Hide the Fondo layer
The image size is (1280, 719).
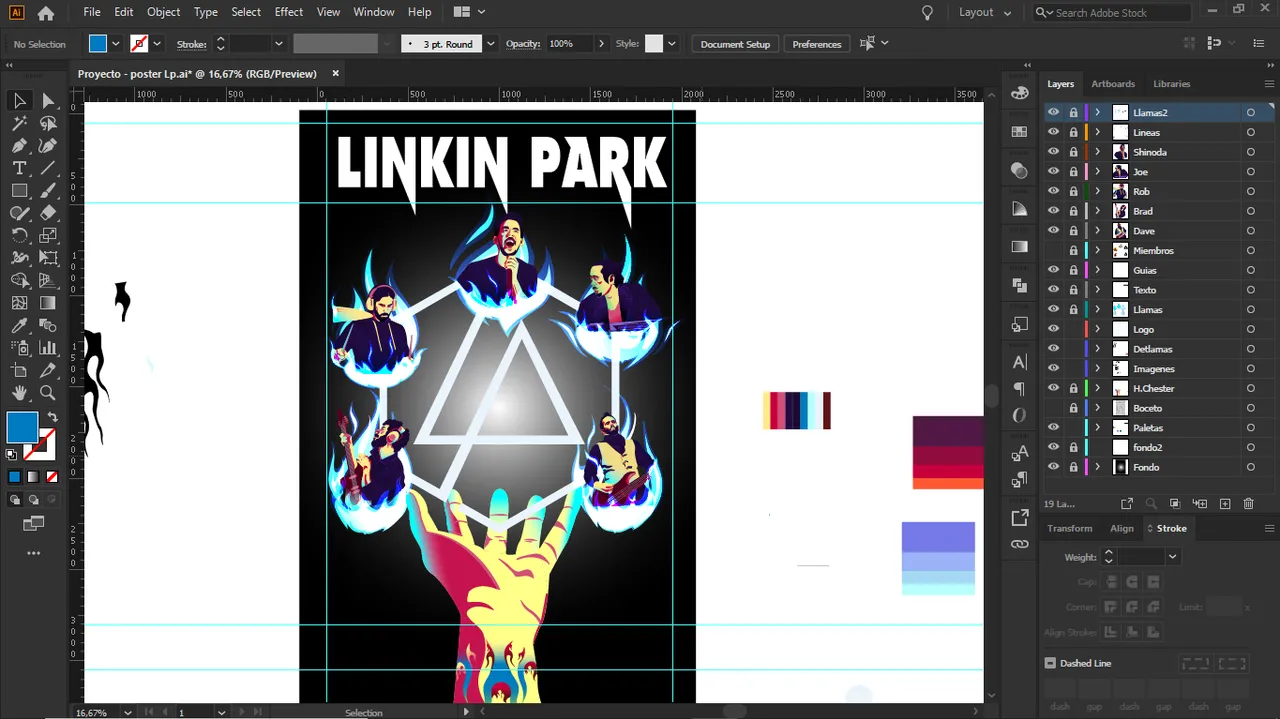coord(1053,467)
